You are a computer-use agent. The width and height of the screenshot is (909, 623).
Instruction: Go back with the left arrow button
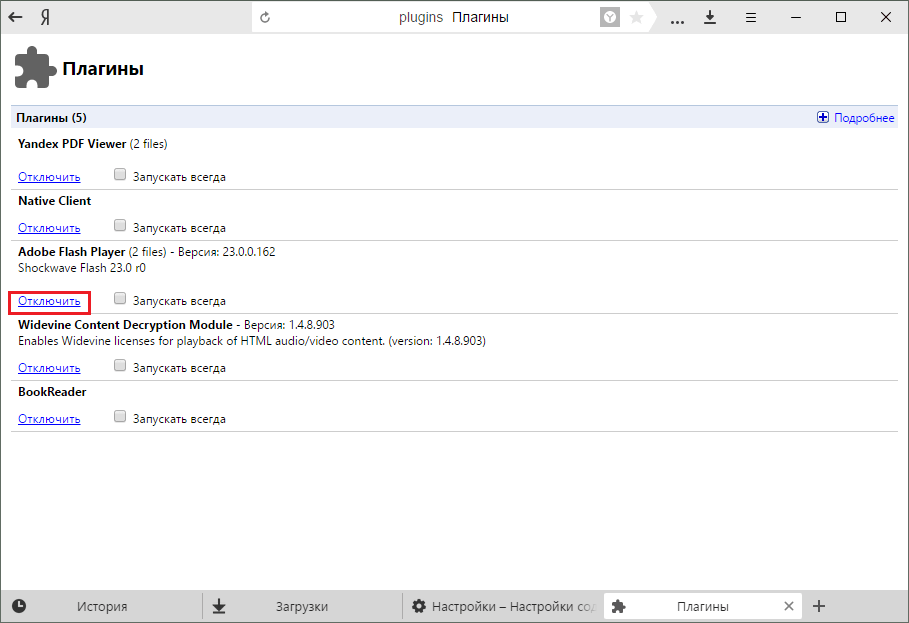15,17
